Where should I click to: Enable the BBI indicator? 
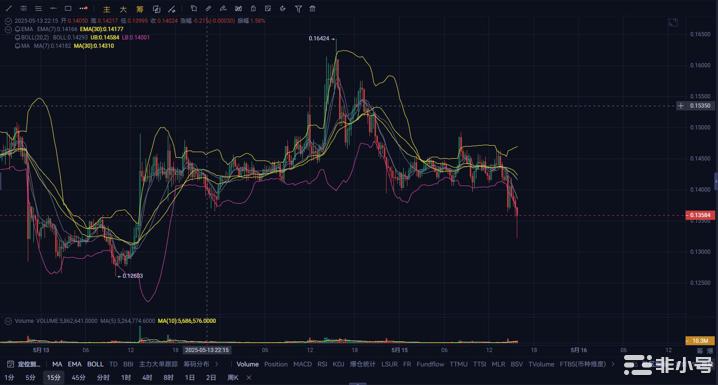(128, 364)
